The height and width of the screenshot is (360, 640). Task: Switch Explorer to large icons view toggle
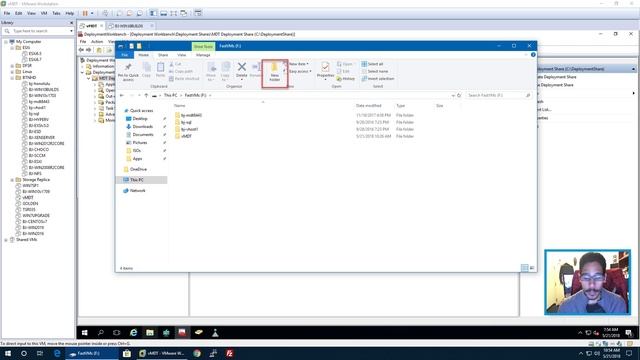(x=532, y=268)
